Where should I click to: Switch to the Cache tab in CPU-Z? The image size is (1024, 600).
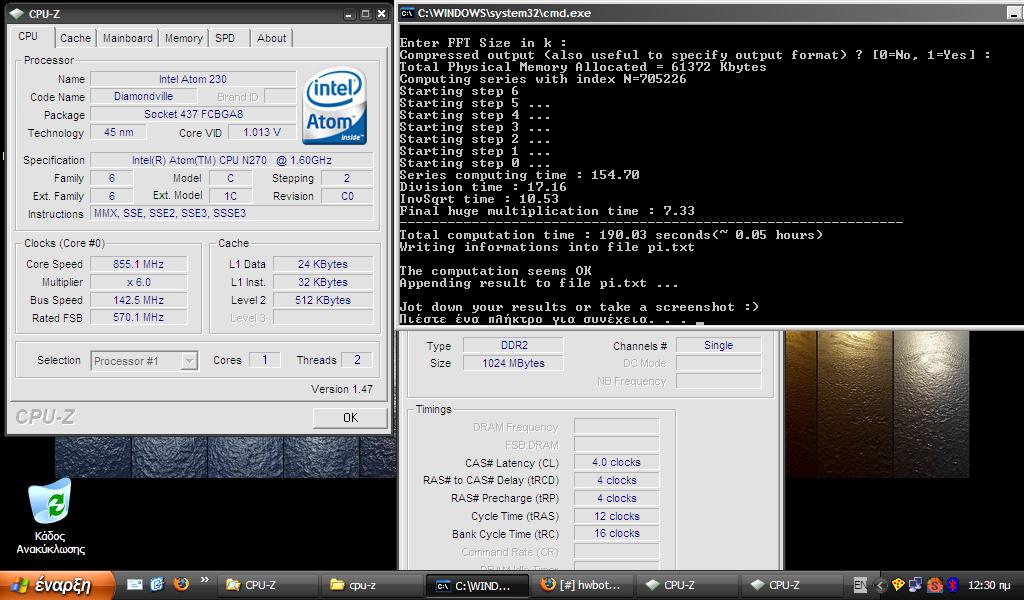[x=76, y=38]
